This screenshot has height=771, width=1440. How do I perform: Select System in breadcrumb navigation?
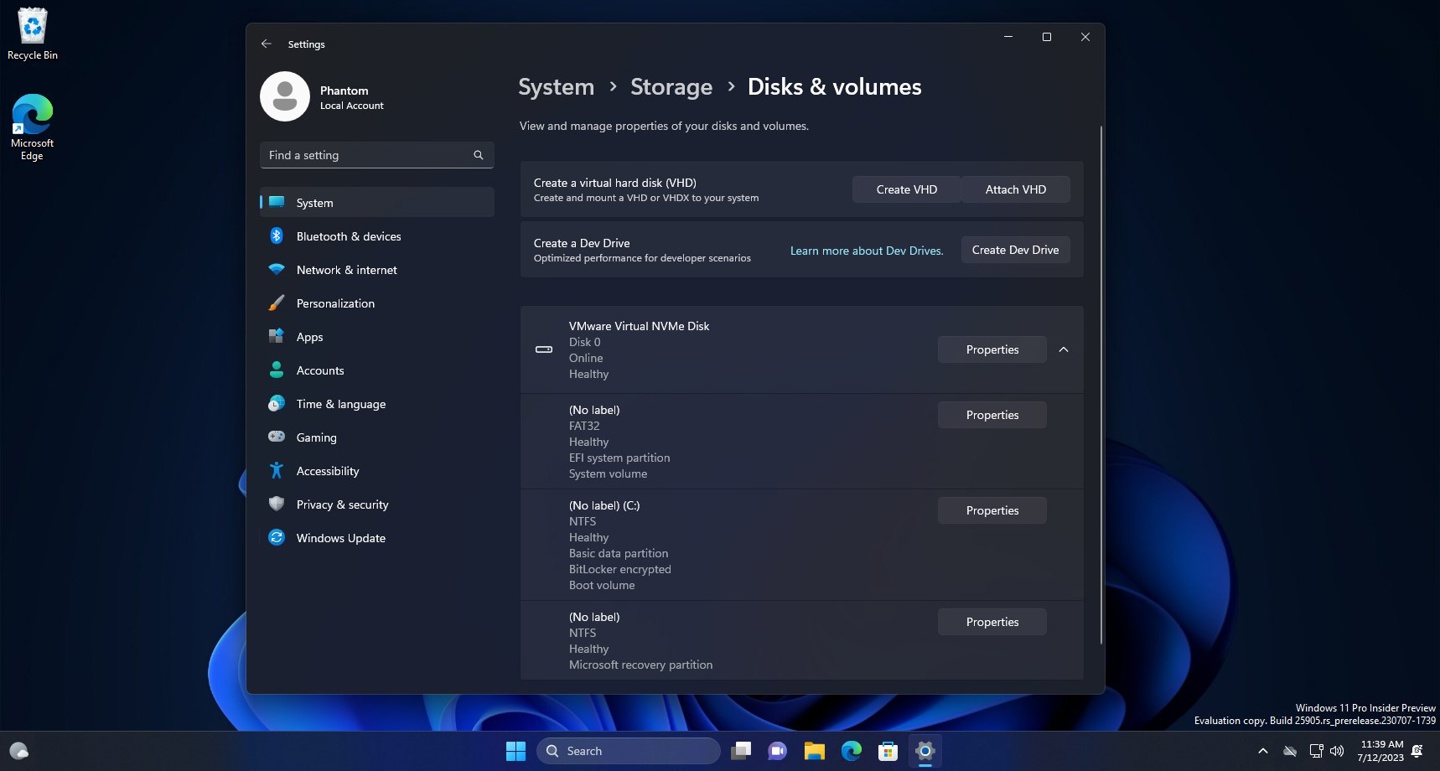[x=556, y=87]
